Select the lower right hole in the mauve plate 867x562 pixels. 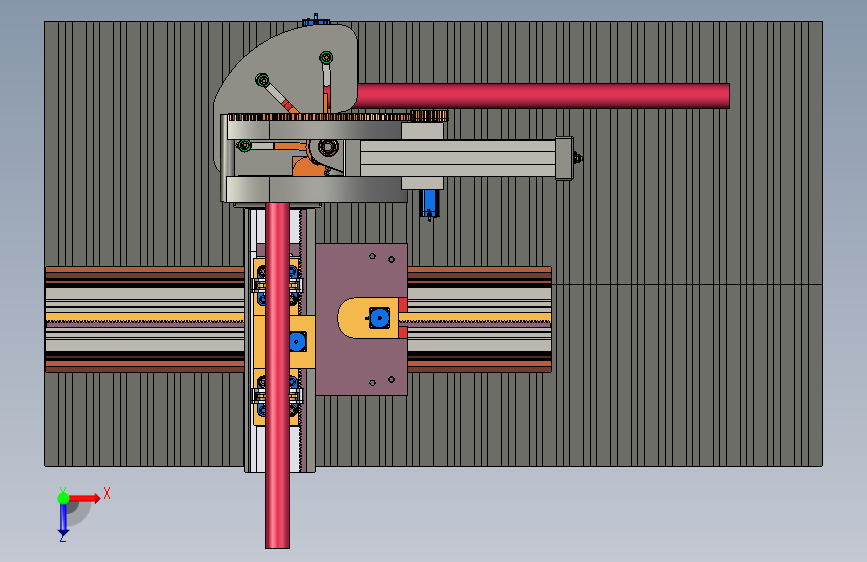(x=391, y=379)
